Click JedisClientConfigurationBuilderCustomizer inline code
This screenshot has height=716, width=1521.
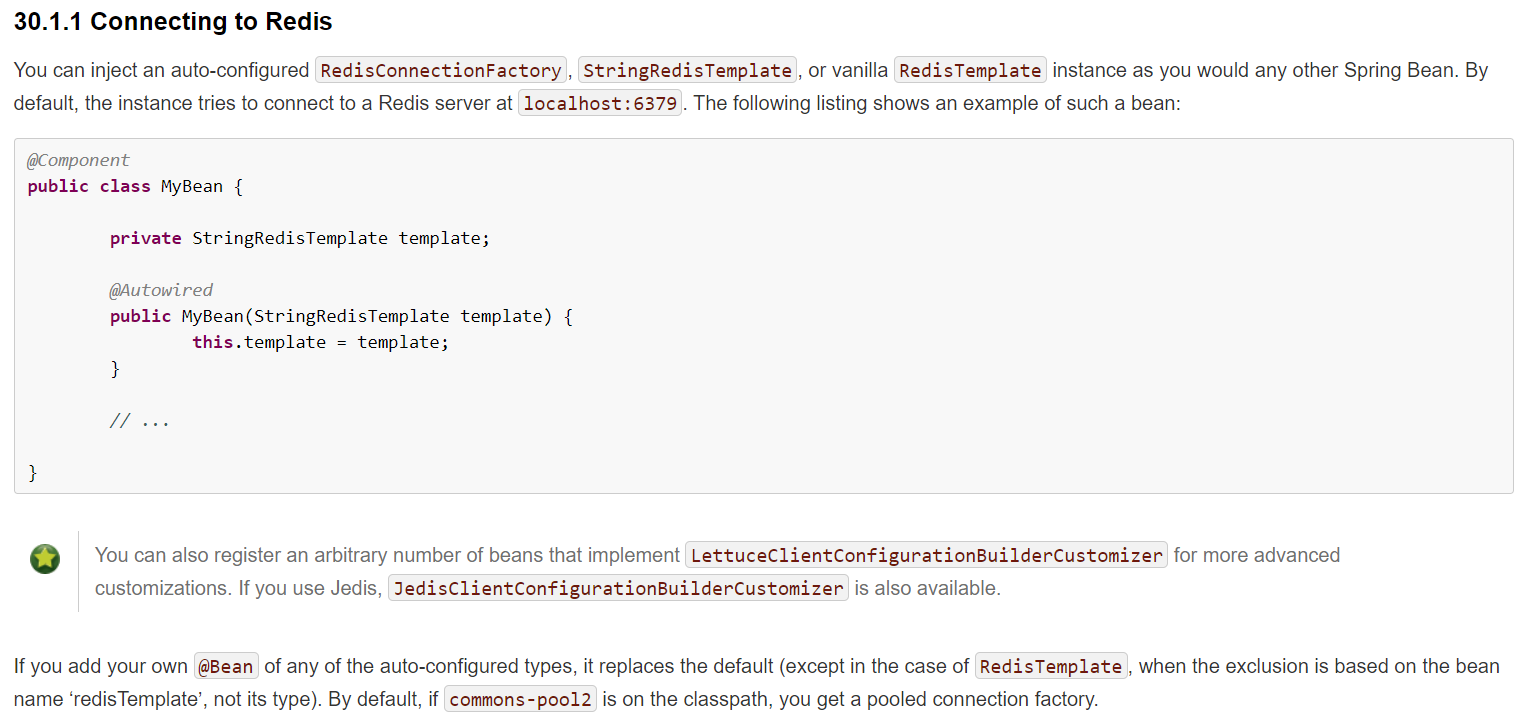(618, 588)
